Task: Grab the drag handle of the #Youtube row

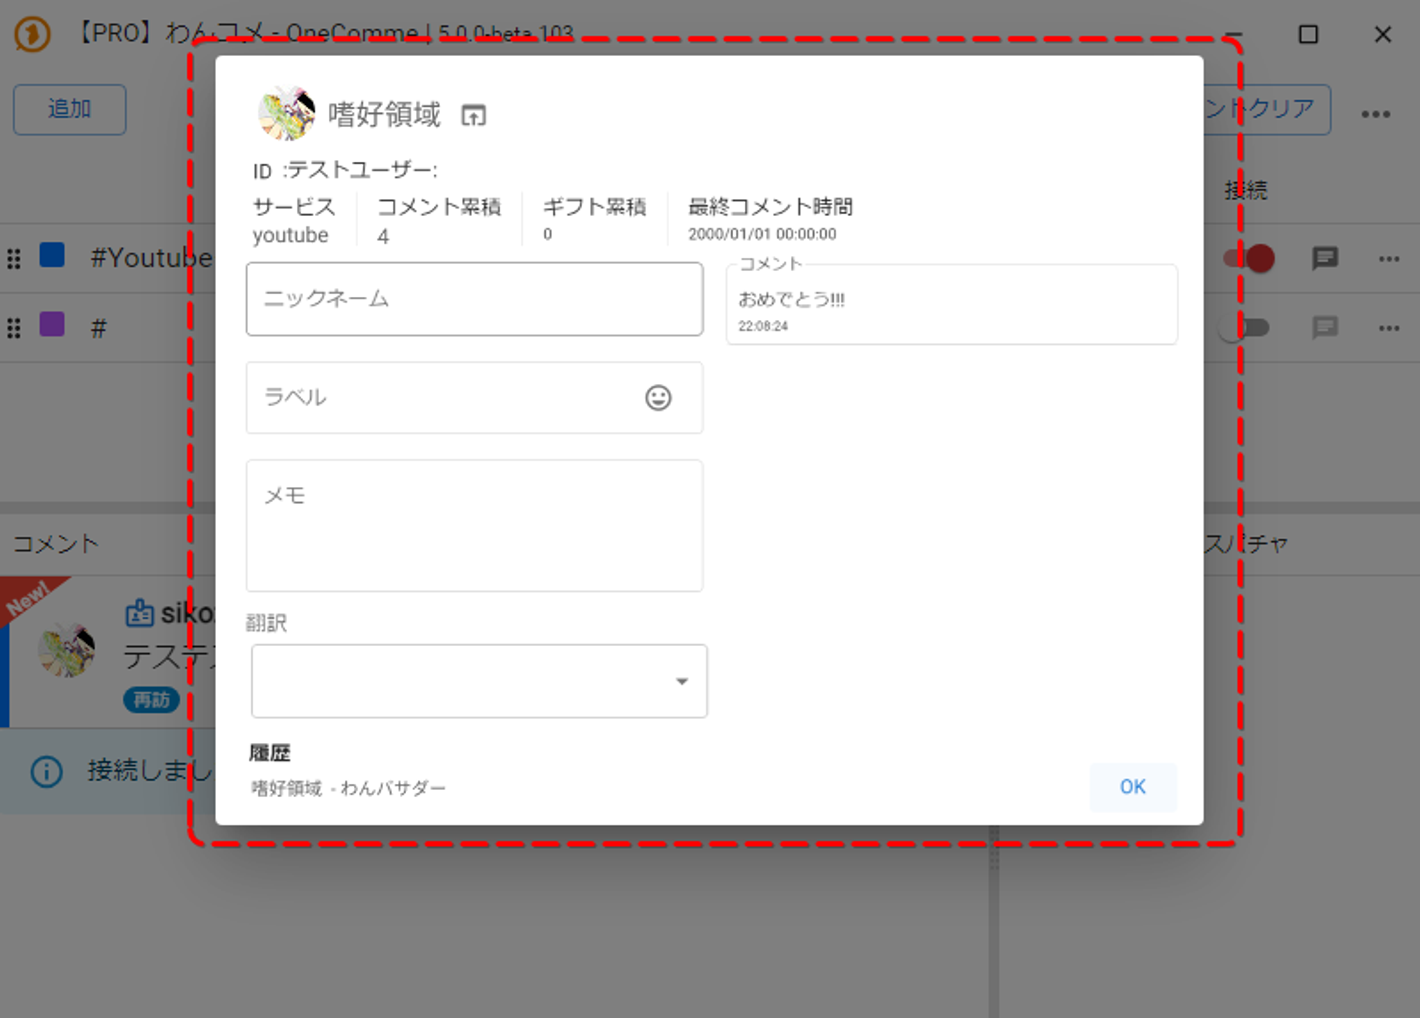Action: pos(14,259)
